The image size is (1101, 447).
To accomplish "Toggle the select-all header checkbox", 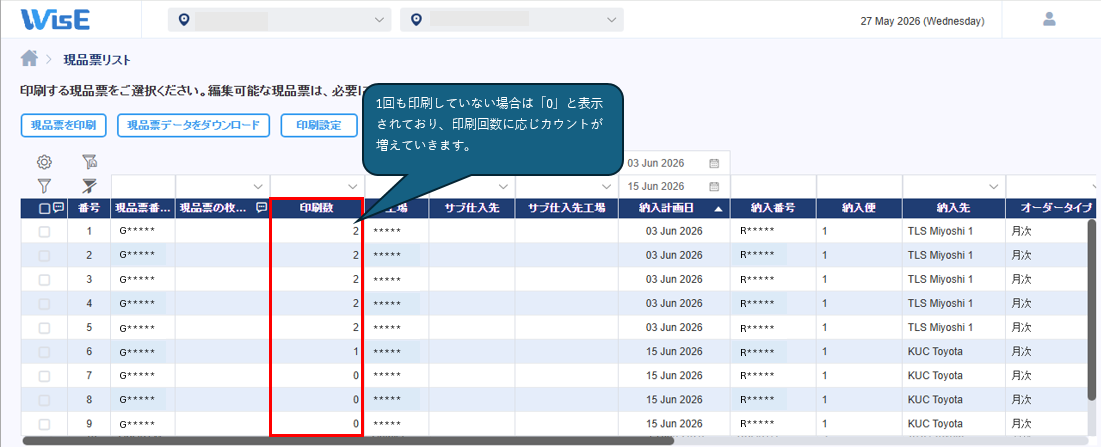I will 44,208.
